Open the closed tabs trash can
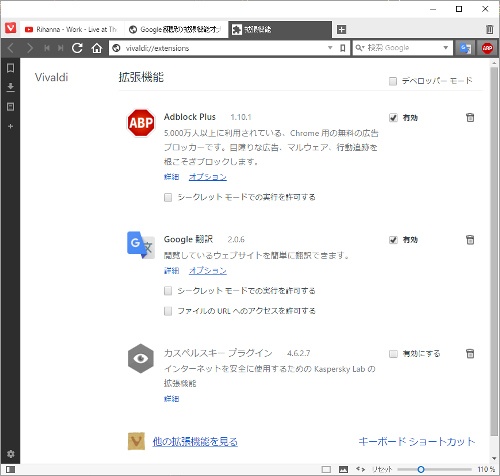This screenshot has height=476, width=500. click(489, 29)
